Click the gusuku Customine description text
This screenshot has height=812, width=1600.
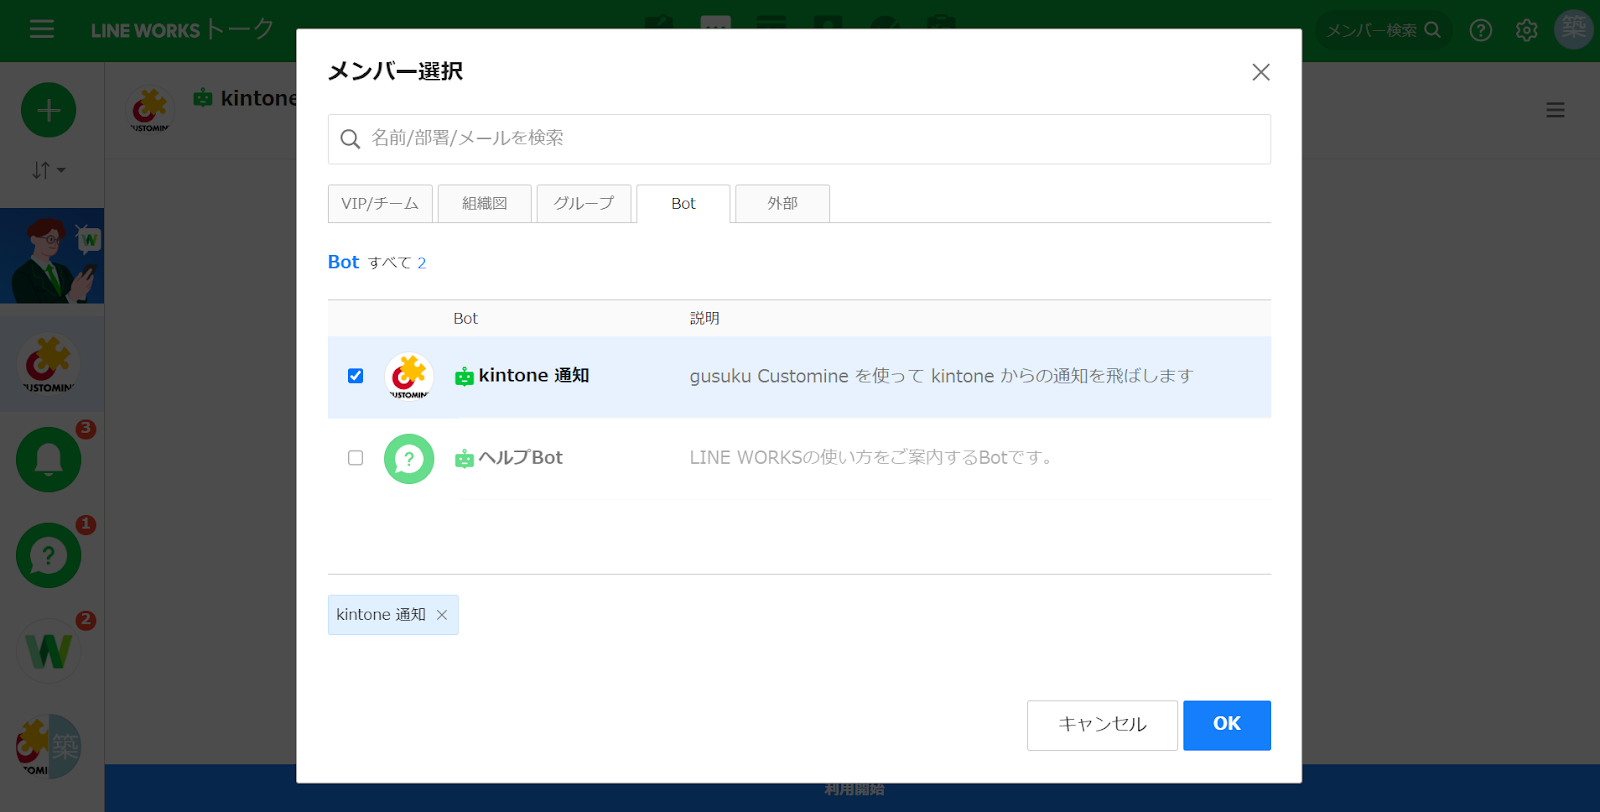[x=941, y=376]
